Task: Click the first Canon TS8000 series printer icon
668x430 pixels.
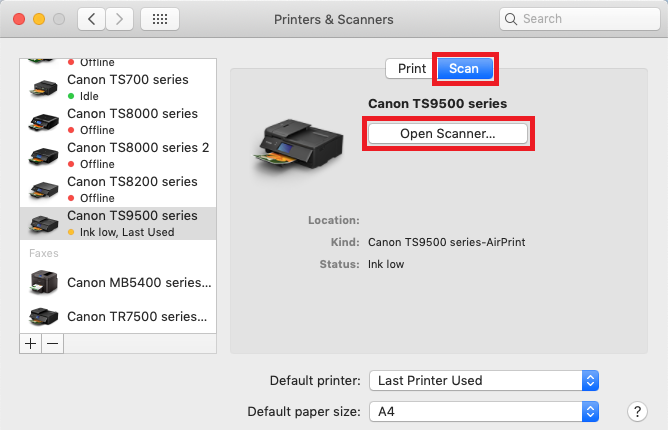Action: pos(44,121)
